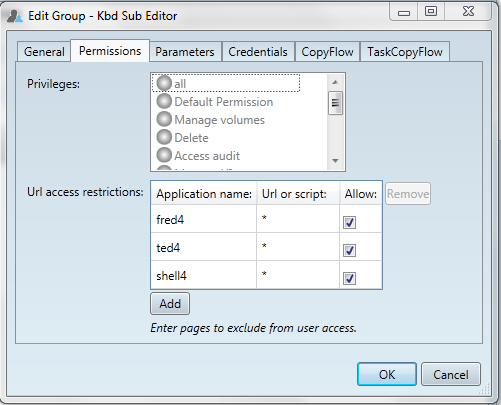The width and height of the screenshot is (501, 405).
Task: Select the shell4 application name cell
Action: click(204, 275)
